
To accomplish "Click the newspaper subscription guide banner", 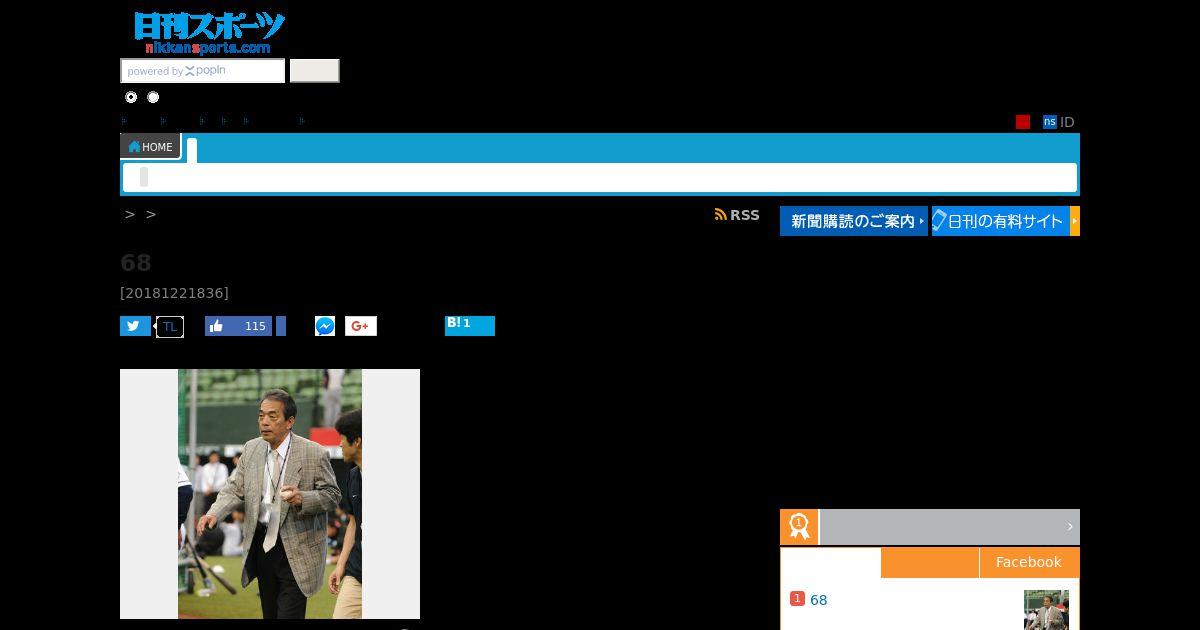I will pyautogui.click(x=854, y=221).
